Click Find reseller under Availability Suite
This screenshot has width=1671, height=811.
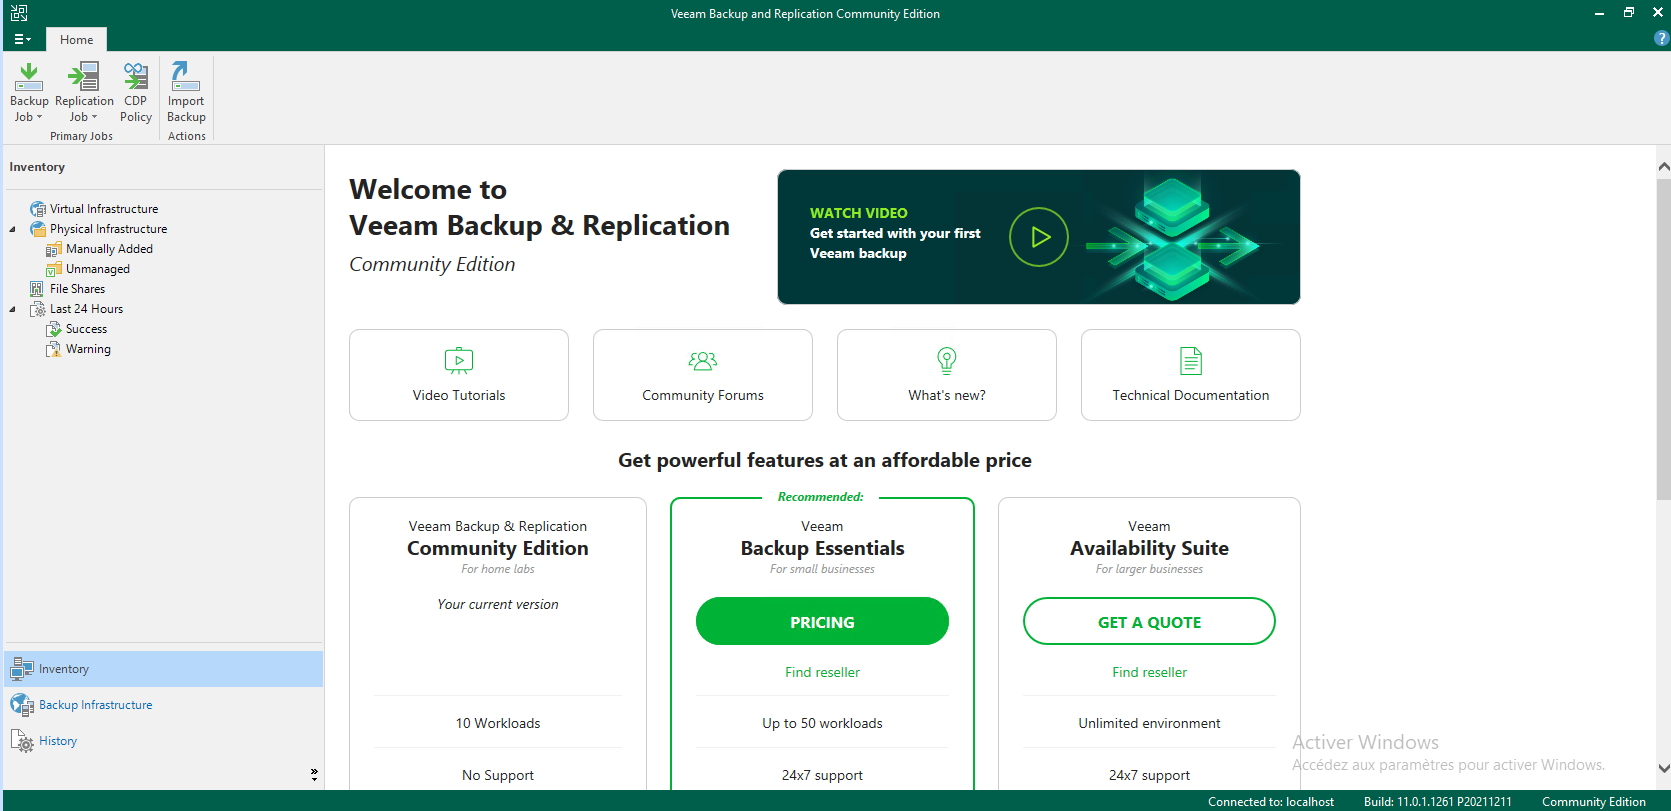point(1149,672)
